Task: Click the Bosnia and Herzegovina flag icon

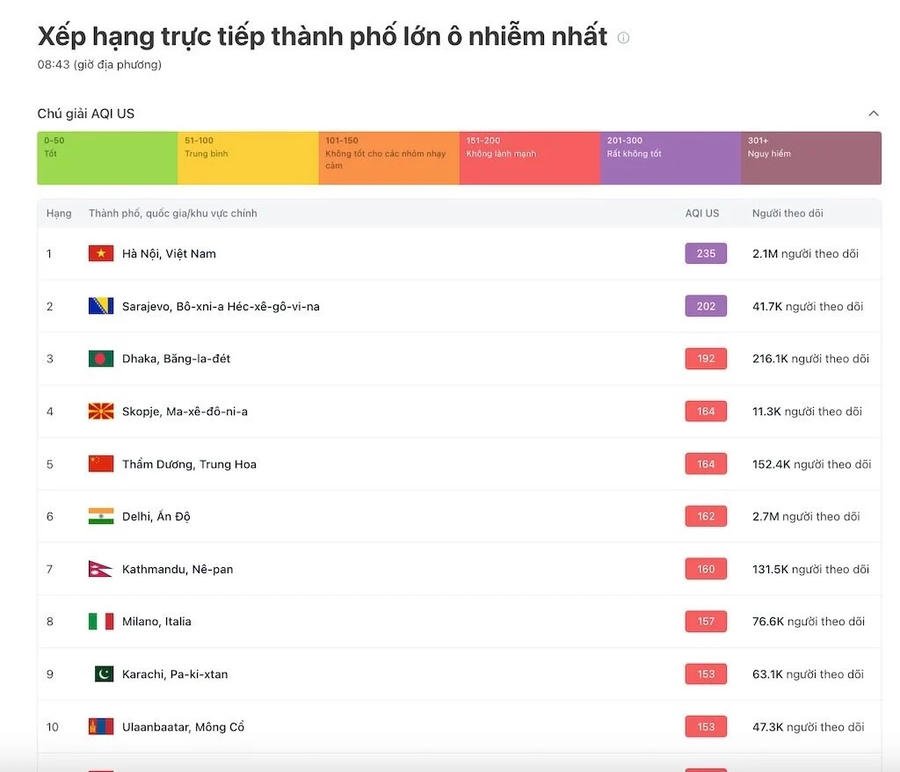Action: (x=101, y=306)
